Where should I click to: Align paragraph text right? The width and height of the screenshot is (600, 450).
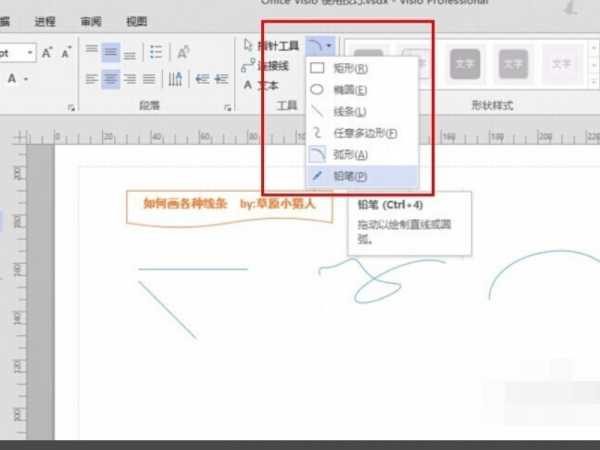coord(130,79)
